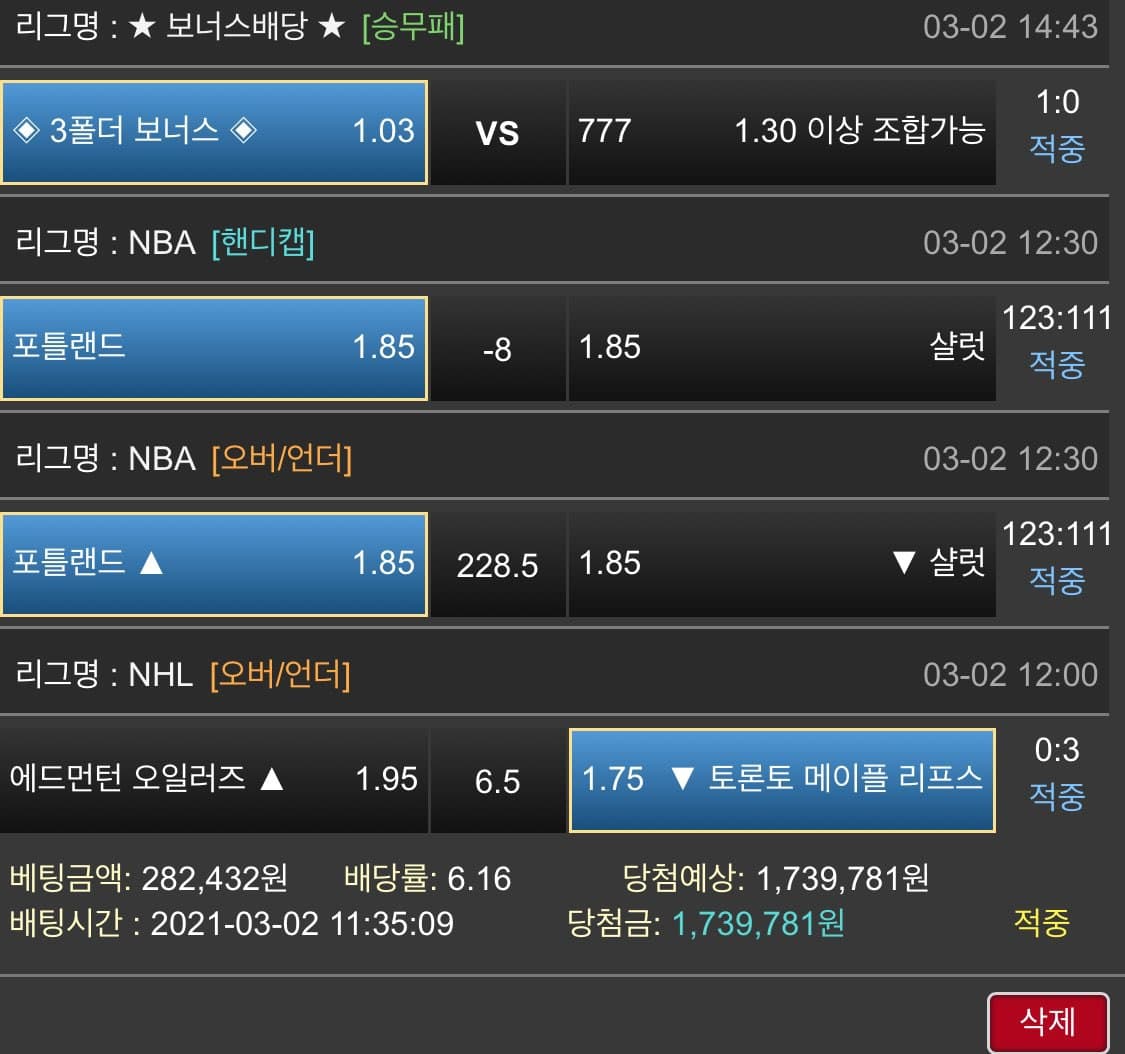The height and width of the screenshot is (1054, 1125).
Task: Click up arrow next to 에드먼턴 오일러즈
Action: pos(272,778)
